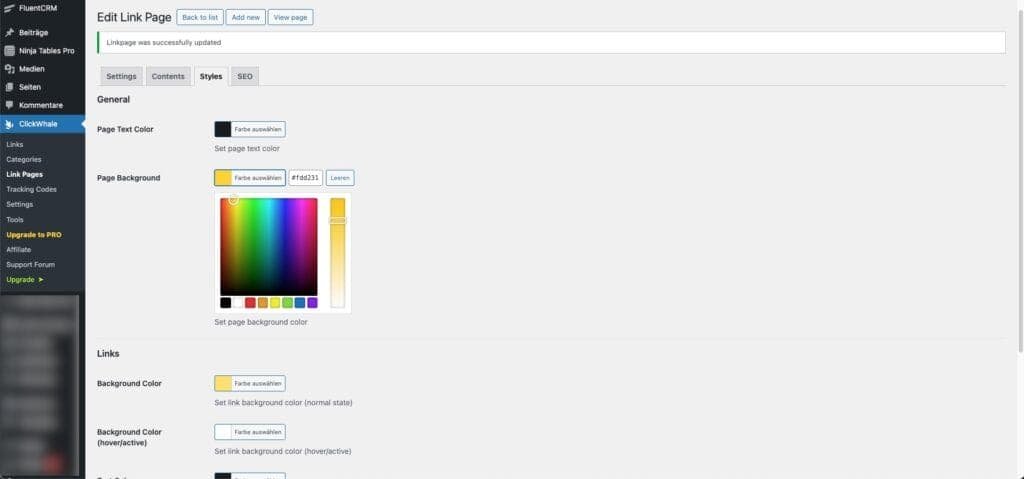Screen dimensions: 1024x479
Task: Open the hover/active Background Color picker
Action: [250, 432]
